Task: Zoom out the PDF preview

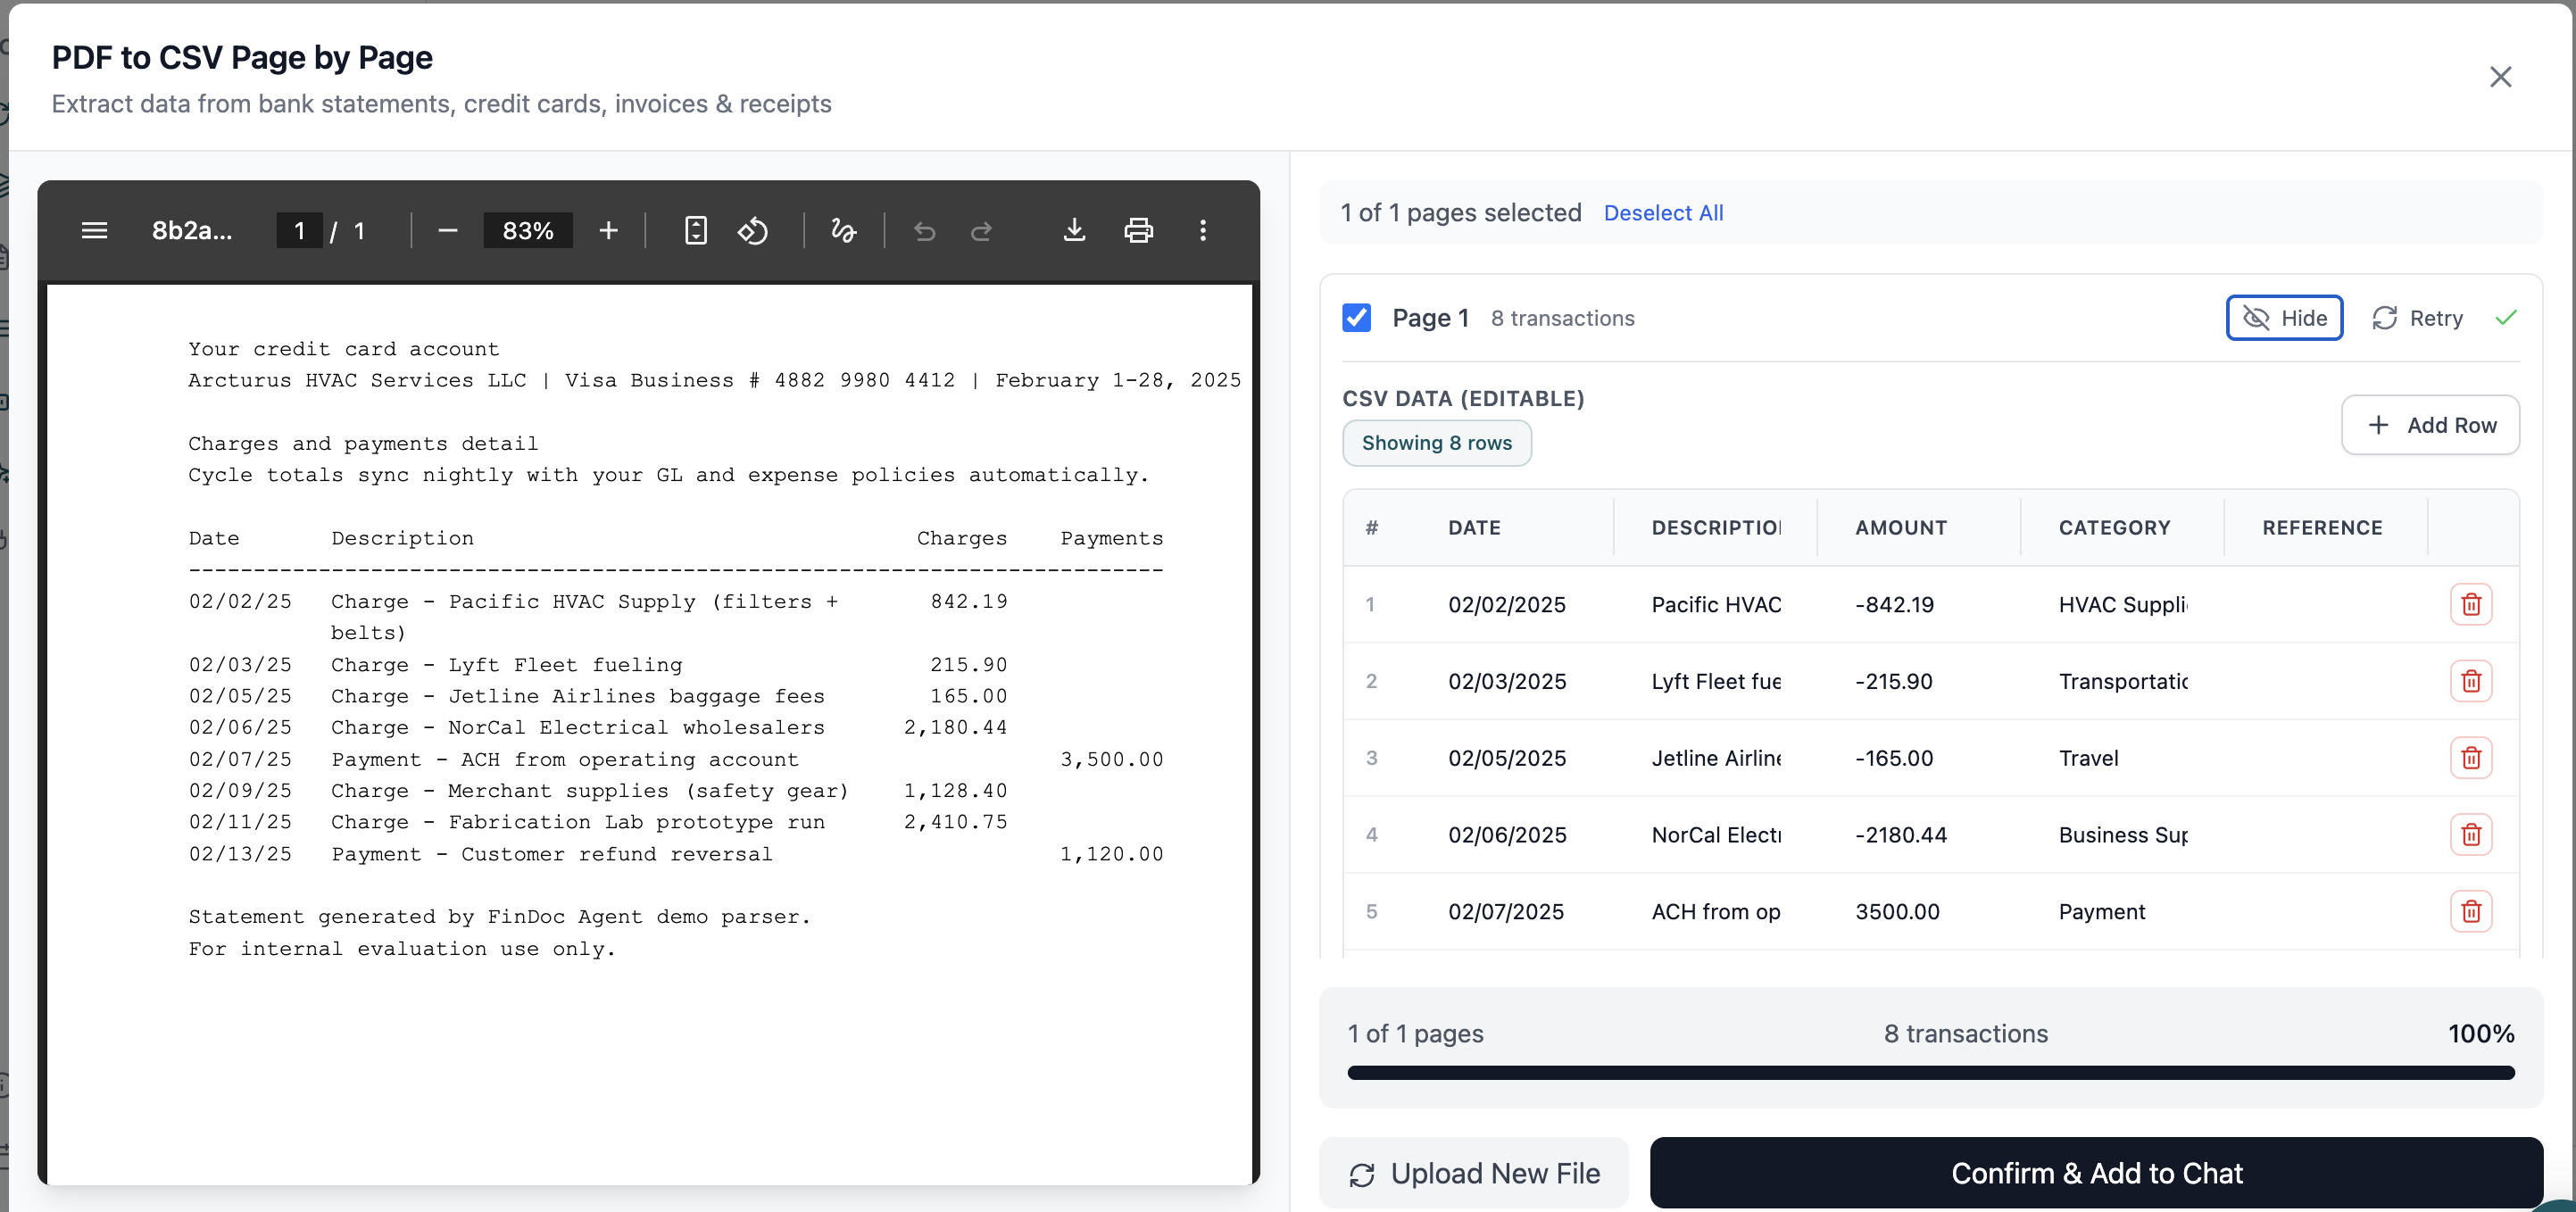Action: tap(447, 231)
